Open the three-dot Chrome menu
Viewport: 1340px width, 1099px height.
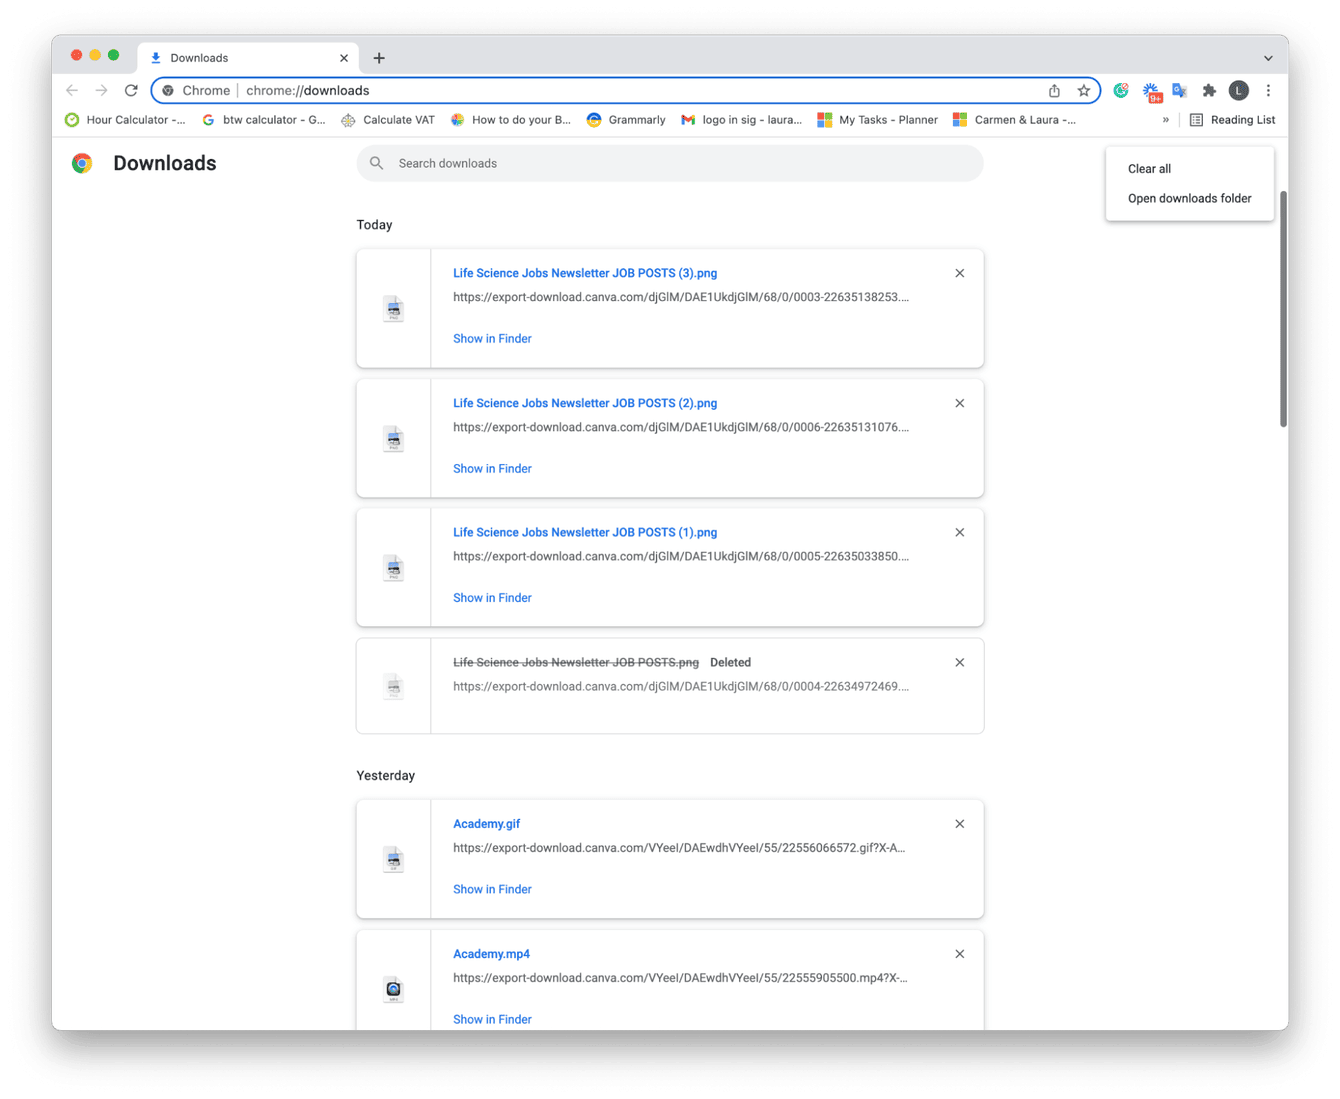(1268, 90)
